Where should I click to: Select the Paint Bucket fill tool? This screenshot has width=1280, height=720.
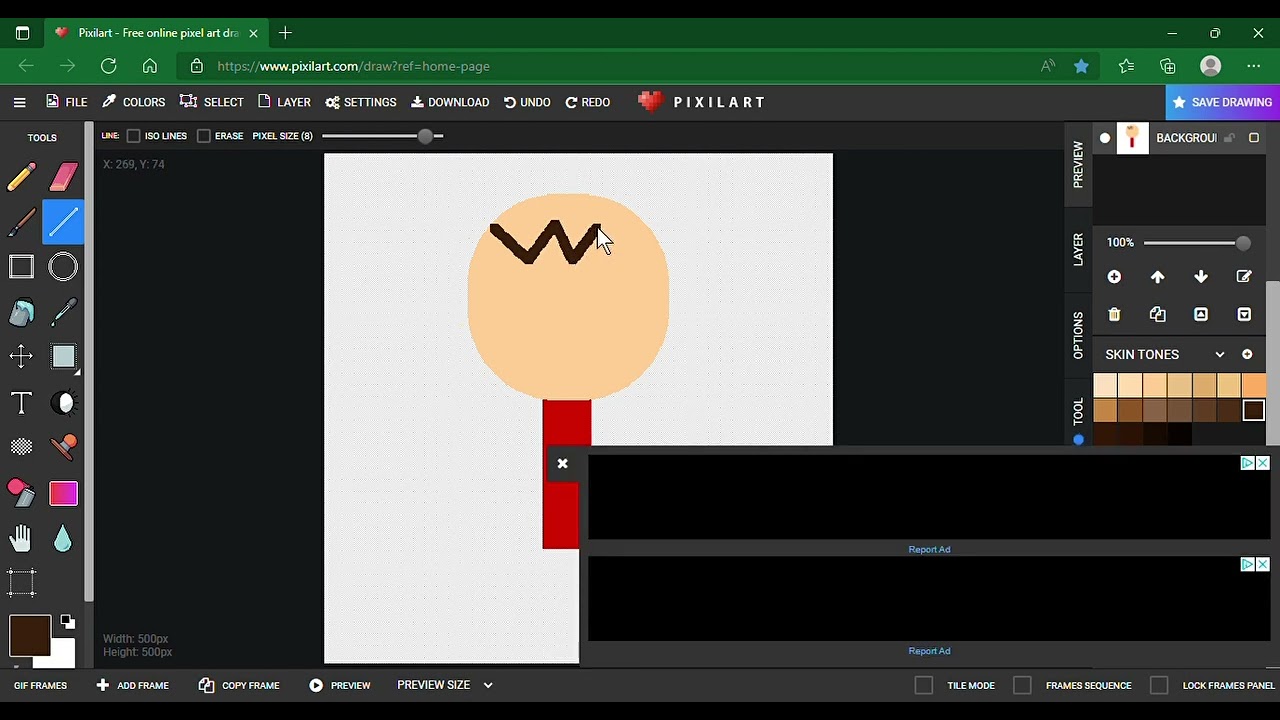[x=21, y=312]
